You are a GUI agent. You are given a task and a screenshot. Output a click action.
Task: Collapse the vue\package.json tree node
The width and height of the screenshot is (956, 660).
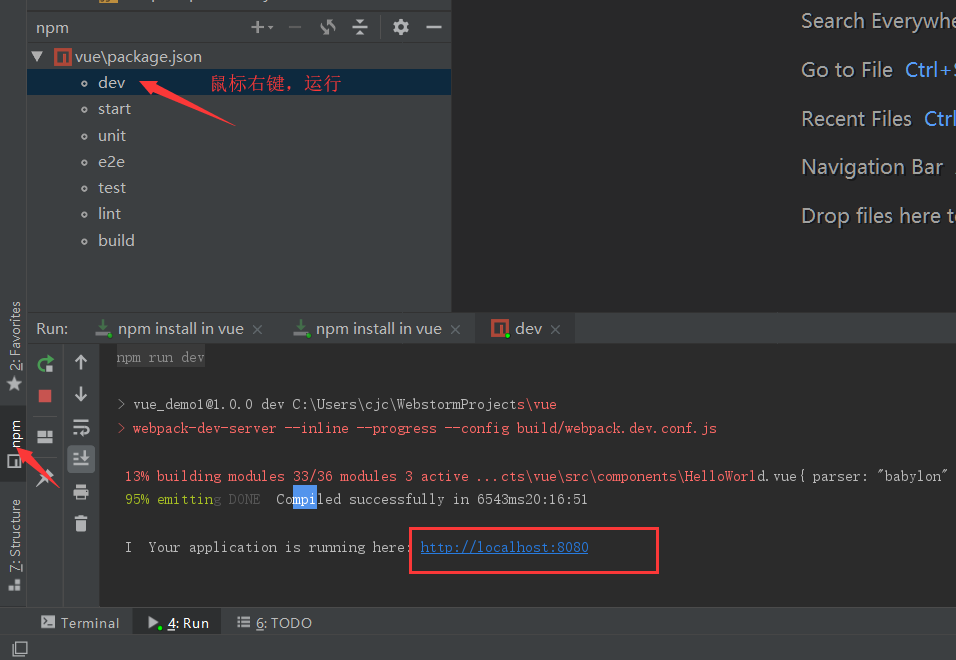pos(37,56)
